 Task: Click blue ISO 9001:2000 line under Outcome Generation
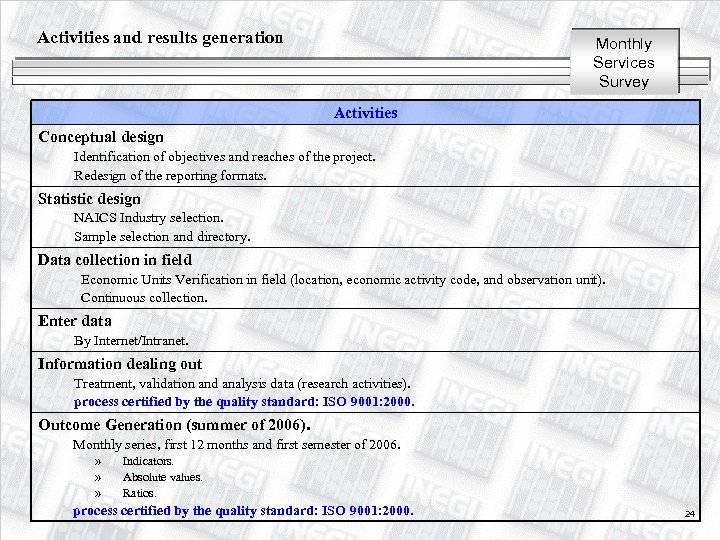pos(243,511)
